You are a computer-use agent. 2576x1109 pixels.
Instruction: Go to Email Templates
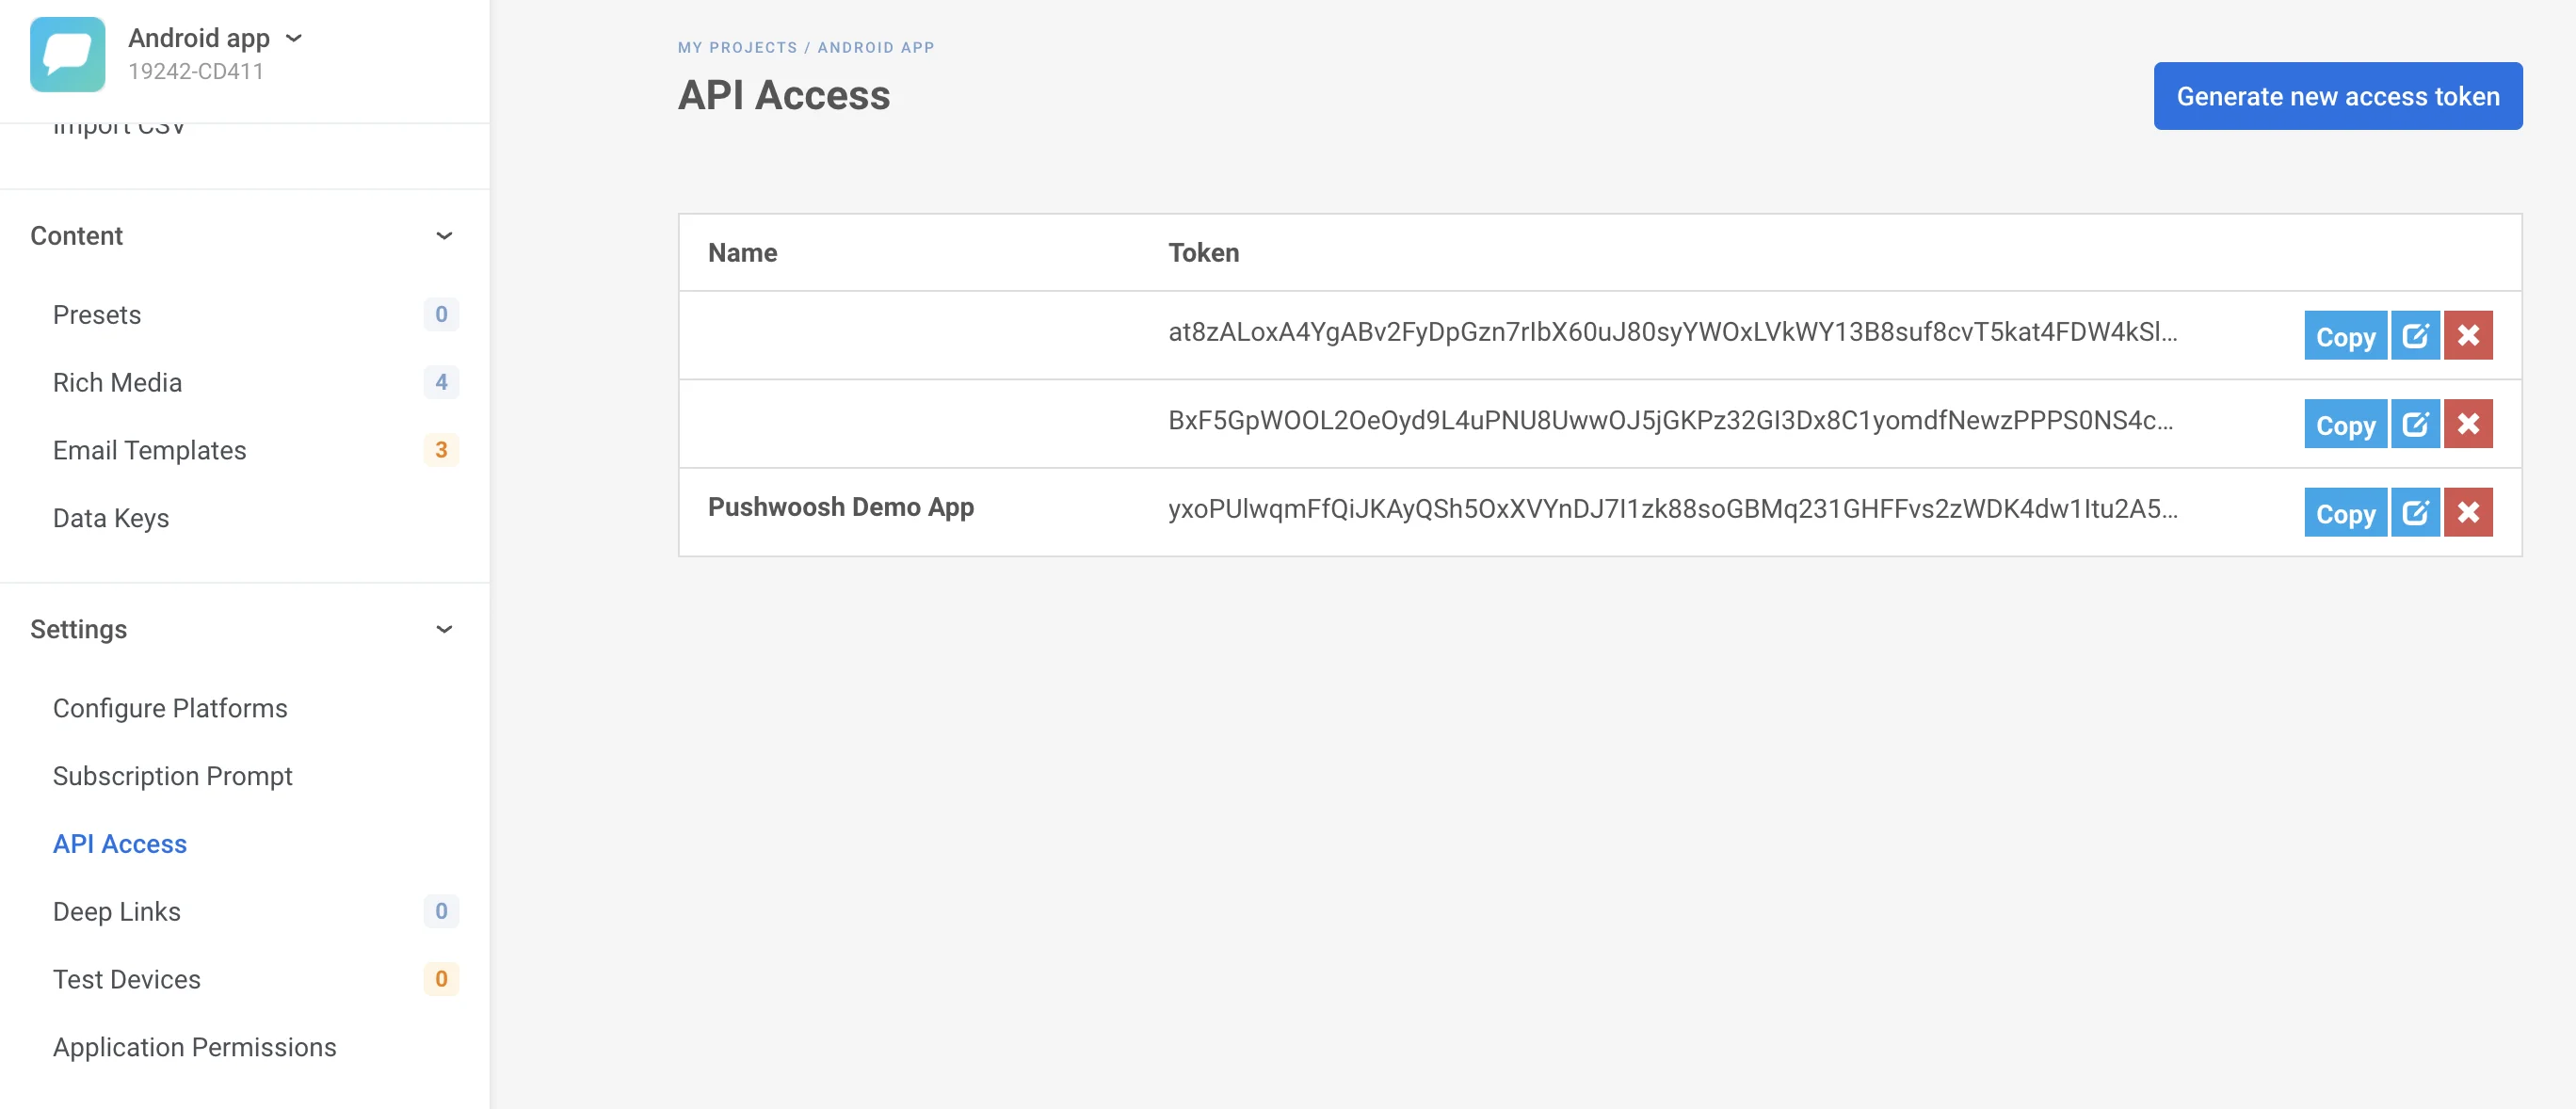click(149, 450)
